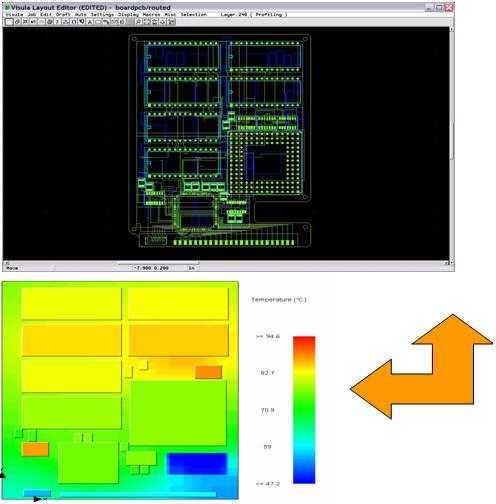Click the fit-to-view frame toolbar icon
Image resolution: width=496 pixels, height=504 pixels.
pyautogui.click(x=147, y=22)
